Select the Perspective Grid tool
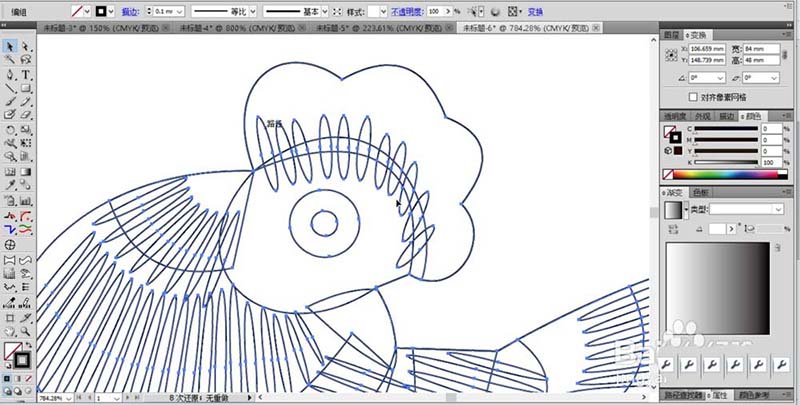The image size is (800, 405). pos(26,157)
